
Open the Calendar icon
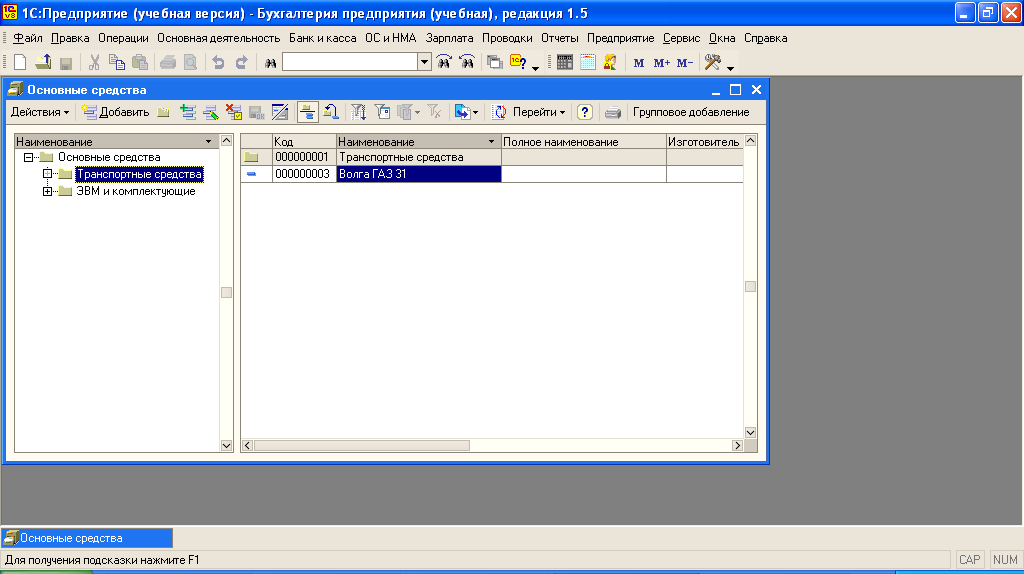588,62
